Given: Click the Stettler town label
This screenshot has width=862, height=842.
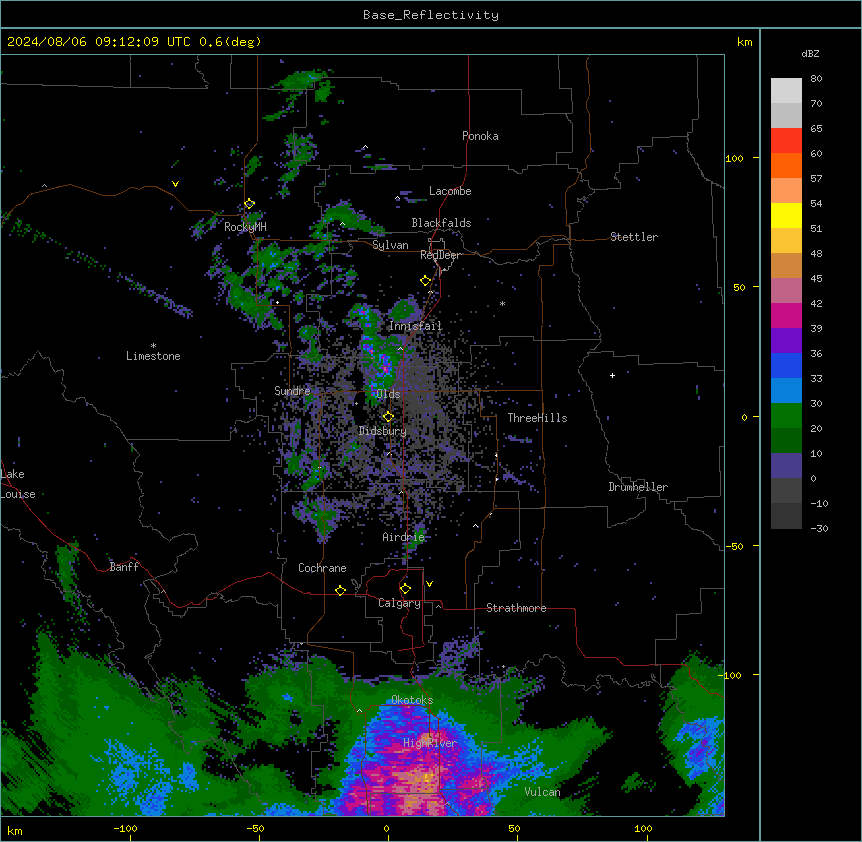Looking at the screenshot, I should click(633, 236).
